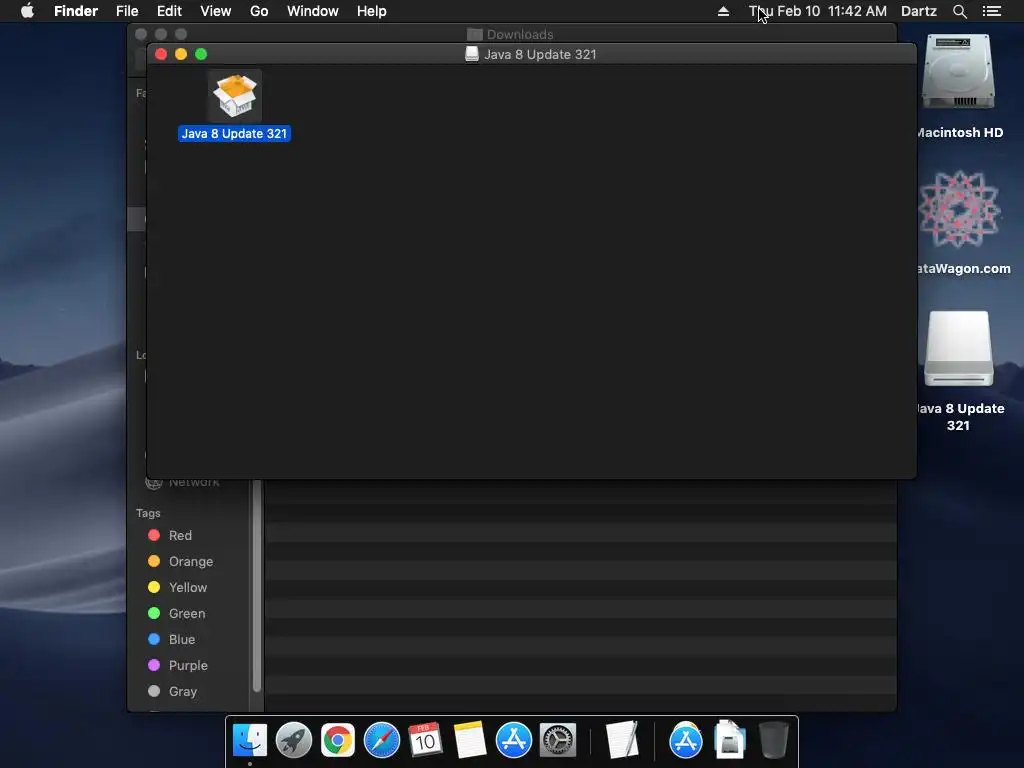
Task: Minimize the Java 8 Update 321 window
Action: coord(181,54)
